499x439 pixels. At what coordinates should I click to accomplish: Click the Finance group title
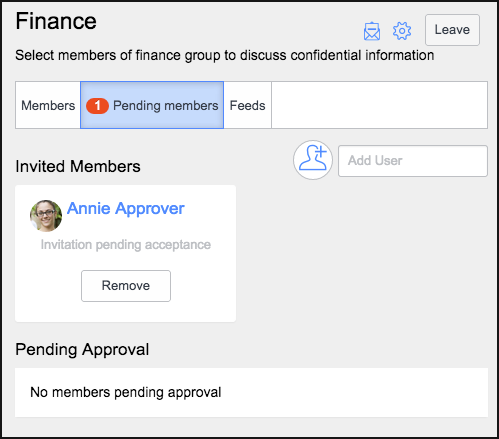click(x=56, y=21)
